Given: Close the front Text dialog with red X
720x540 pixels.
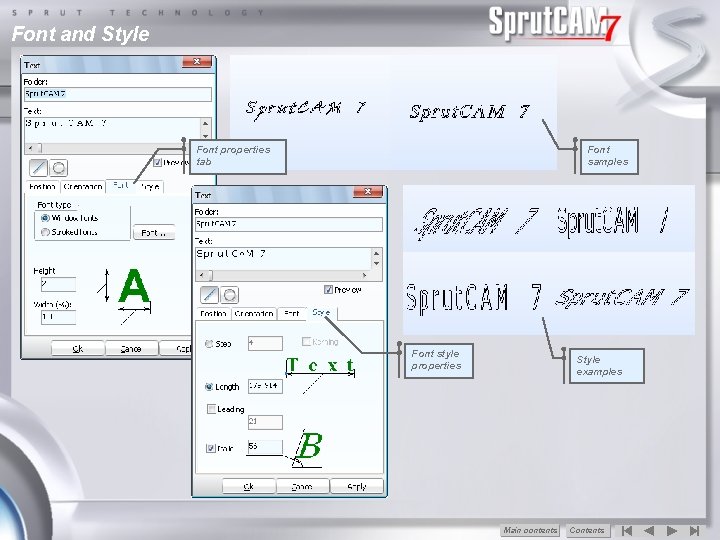Looking at the screenshot, I should tap(368, 192).
